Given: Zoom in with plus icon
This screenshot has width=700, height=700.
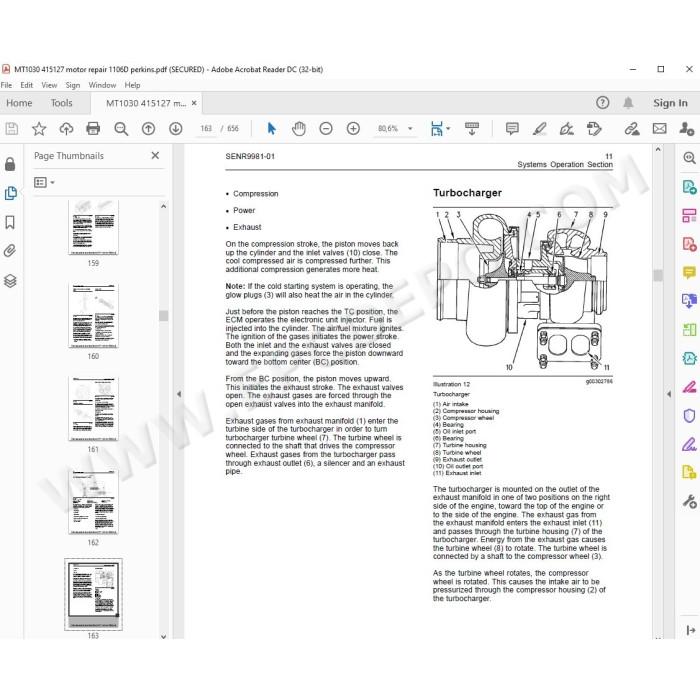Looking at the screenshot, I should point(353,129).
